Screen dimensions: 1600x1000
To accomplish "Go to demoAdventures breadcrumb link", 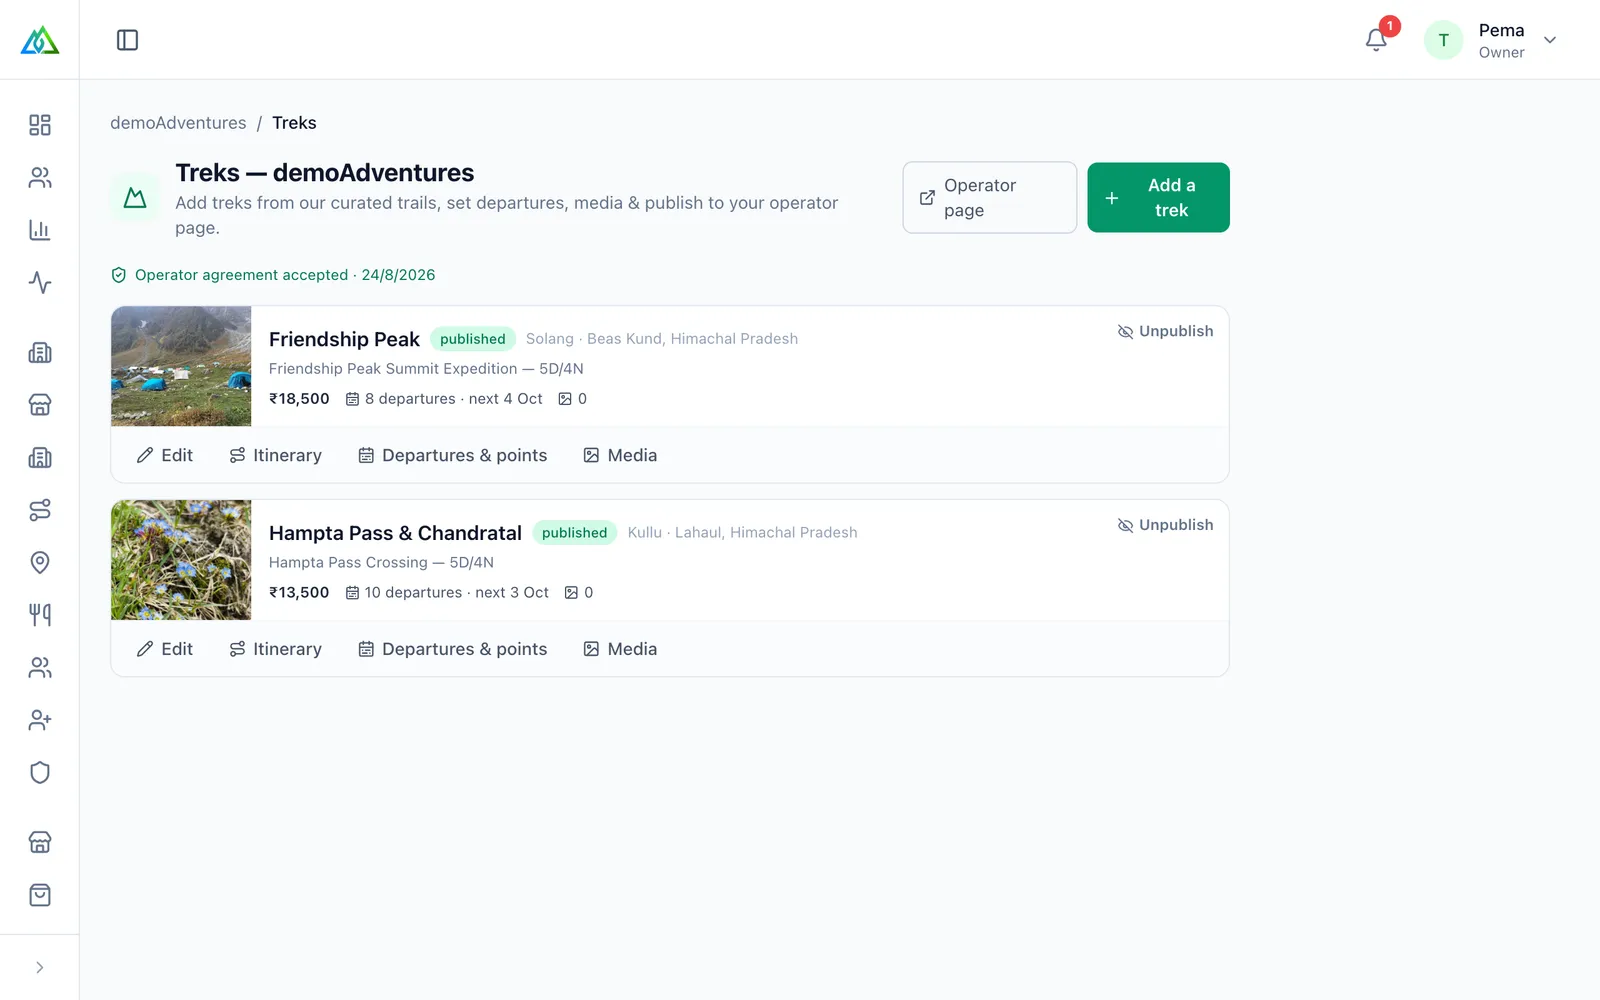I will [178, 123].
